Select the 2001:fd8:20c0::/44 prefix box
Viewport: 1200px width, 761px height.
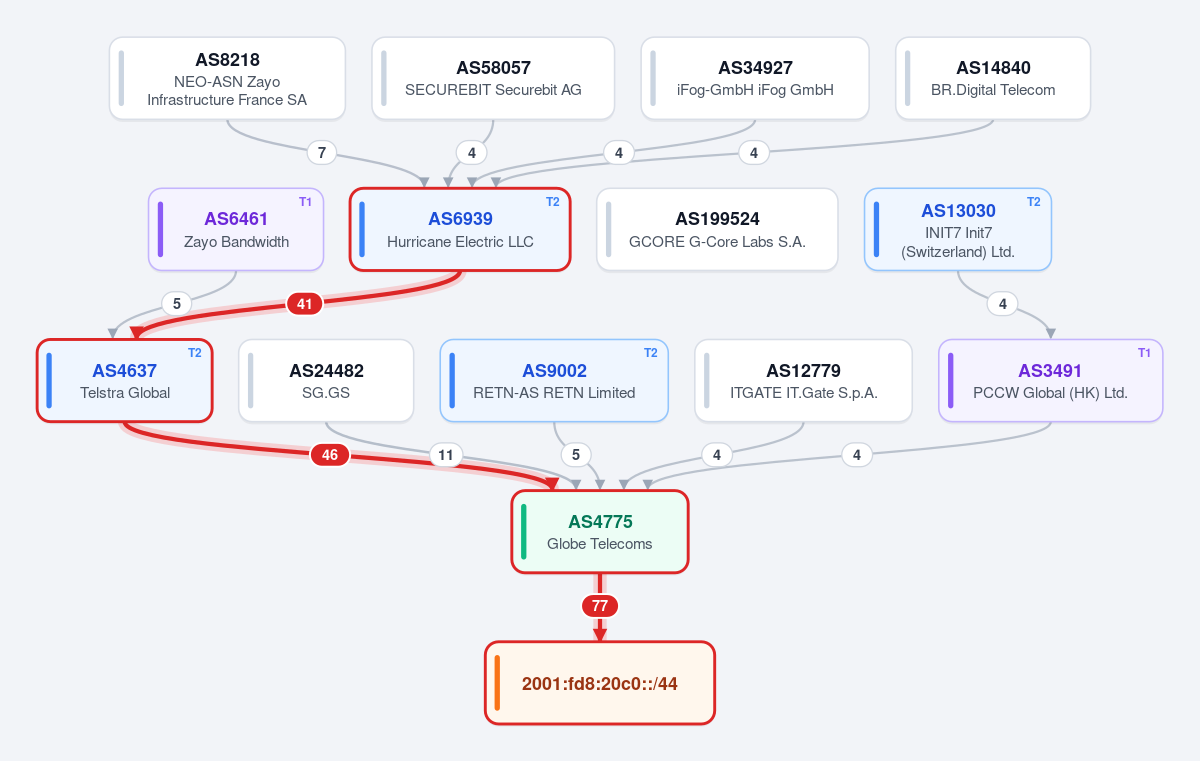(x=600, y=683)
